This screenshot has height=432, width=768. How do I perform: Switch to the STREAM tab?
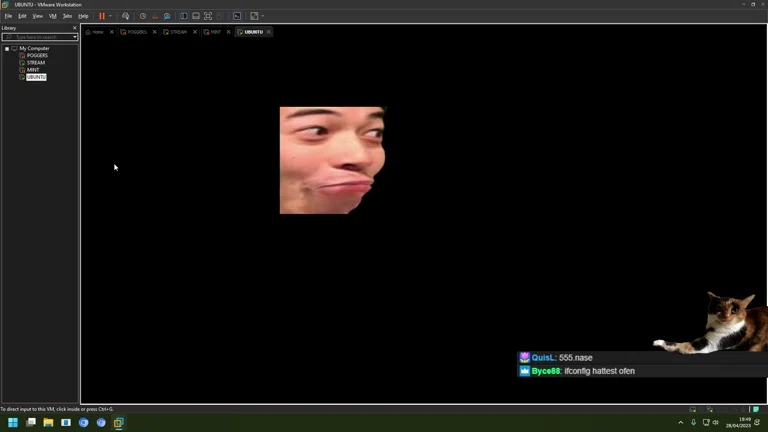[176, 32]
